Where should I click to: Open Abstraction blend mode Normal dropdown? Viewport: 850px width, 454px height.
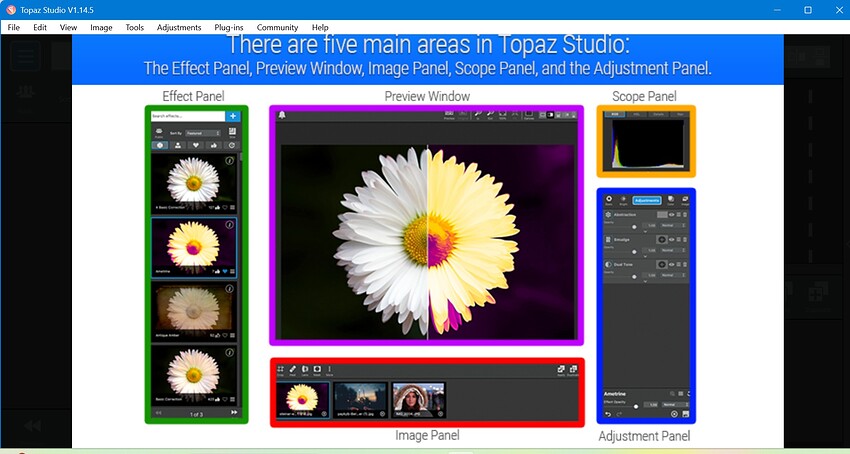click(x=673, y=226)
